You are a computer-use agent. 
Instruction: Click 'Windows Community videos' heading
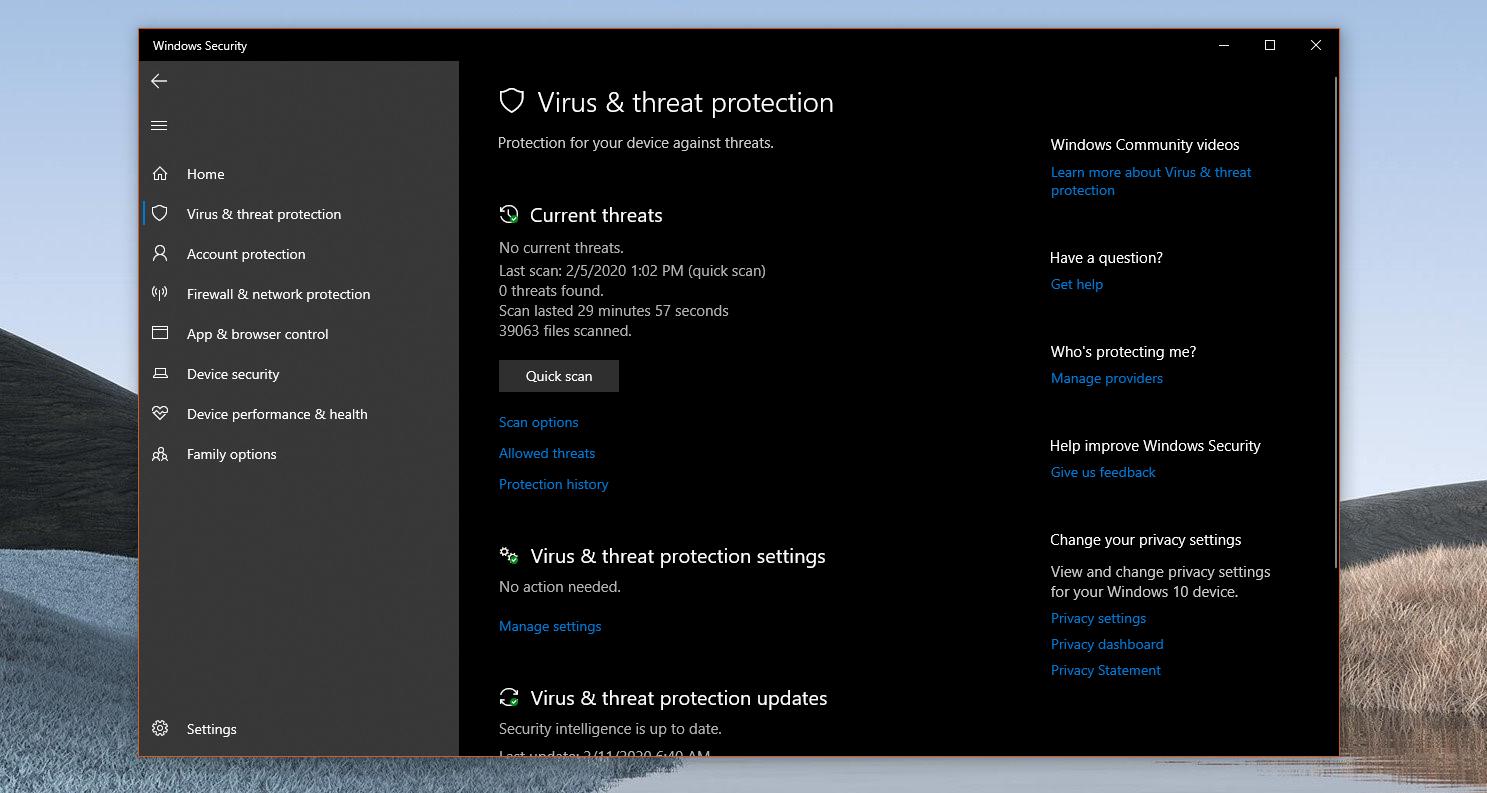[x=1145, y=145]
